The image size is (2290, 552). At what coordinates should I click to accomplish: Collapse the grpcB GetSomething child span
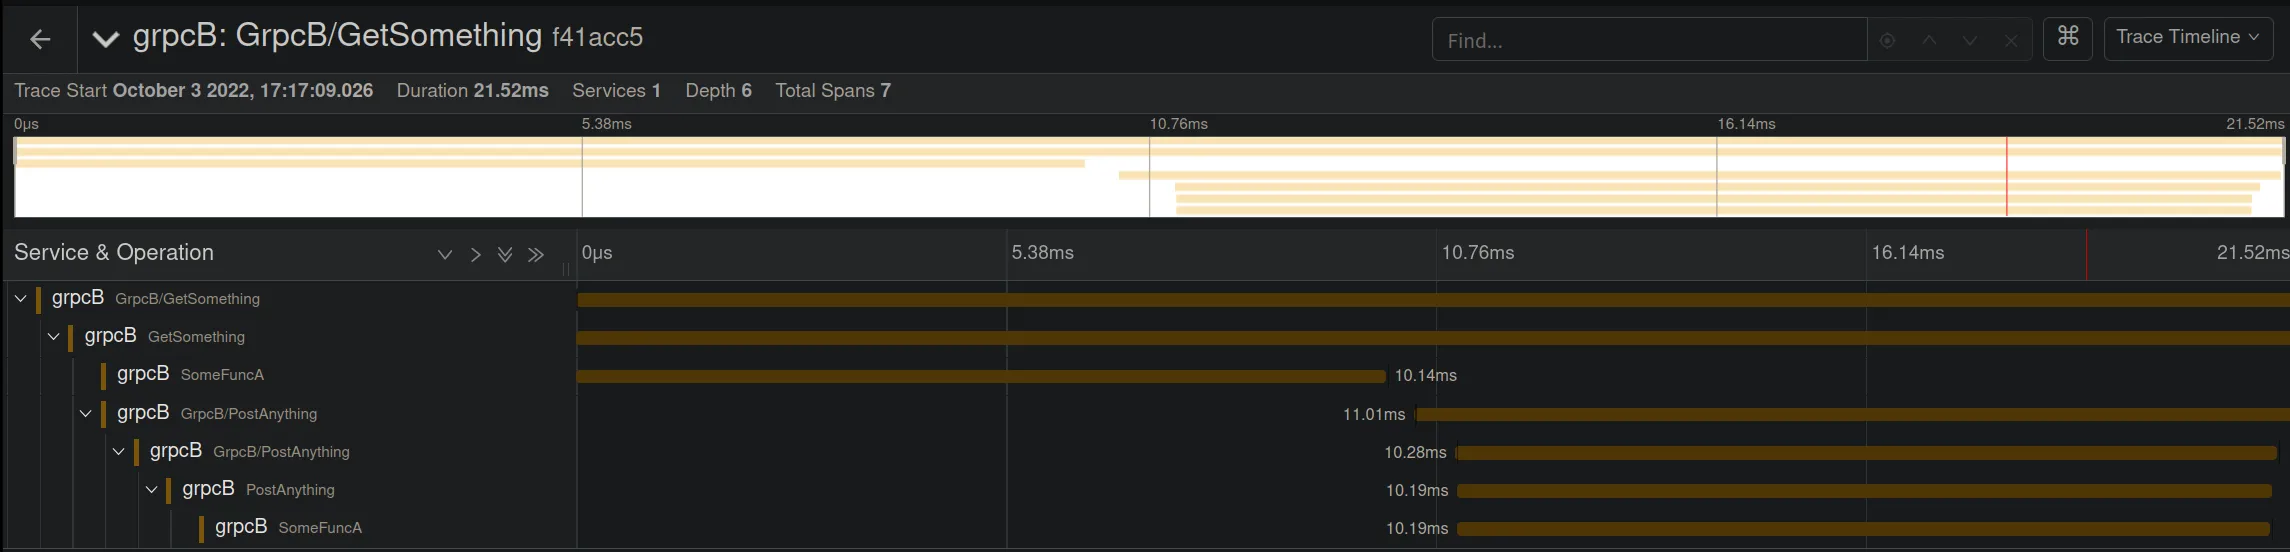[54, 336]
